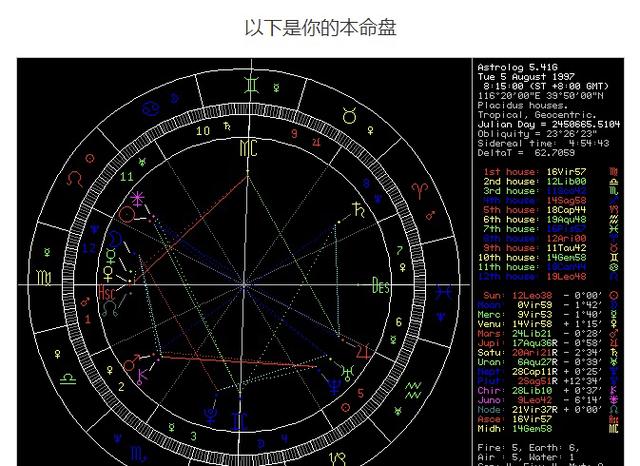
Task: Select the blue Neptune trident glyph
Action: 334,386
